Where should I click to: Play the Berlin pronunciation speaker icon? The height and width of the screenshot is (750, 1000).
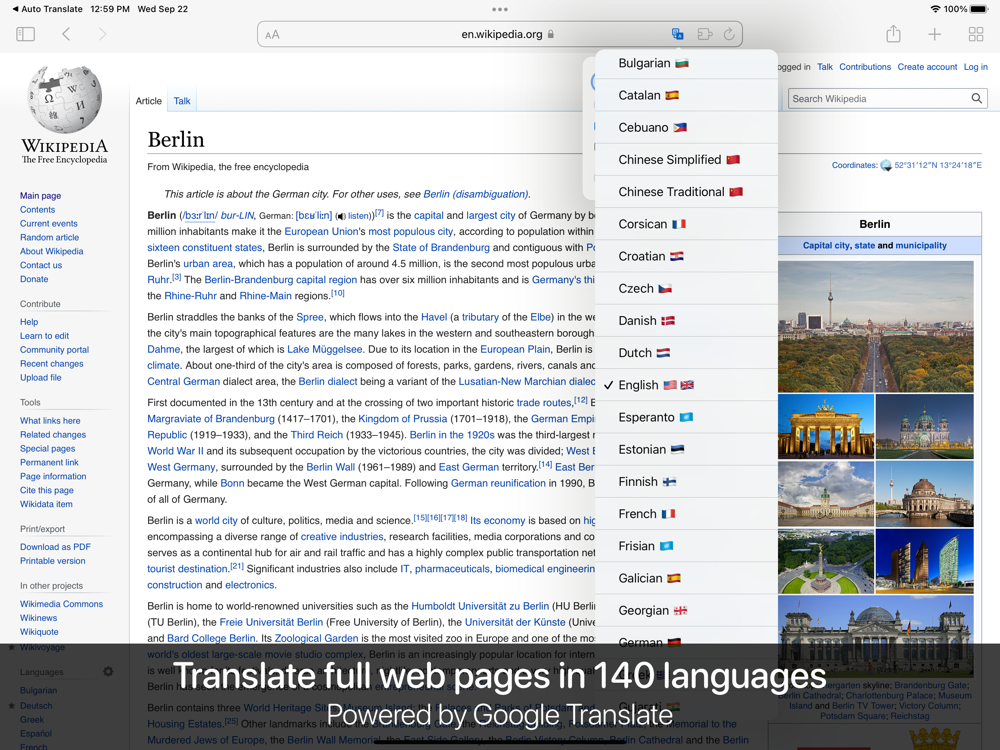(341, 216)
